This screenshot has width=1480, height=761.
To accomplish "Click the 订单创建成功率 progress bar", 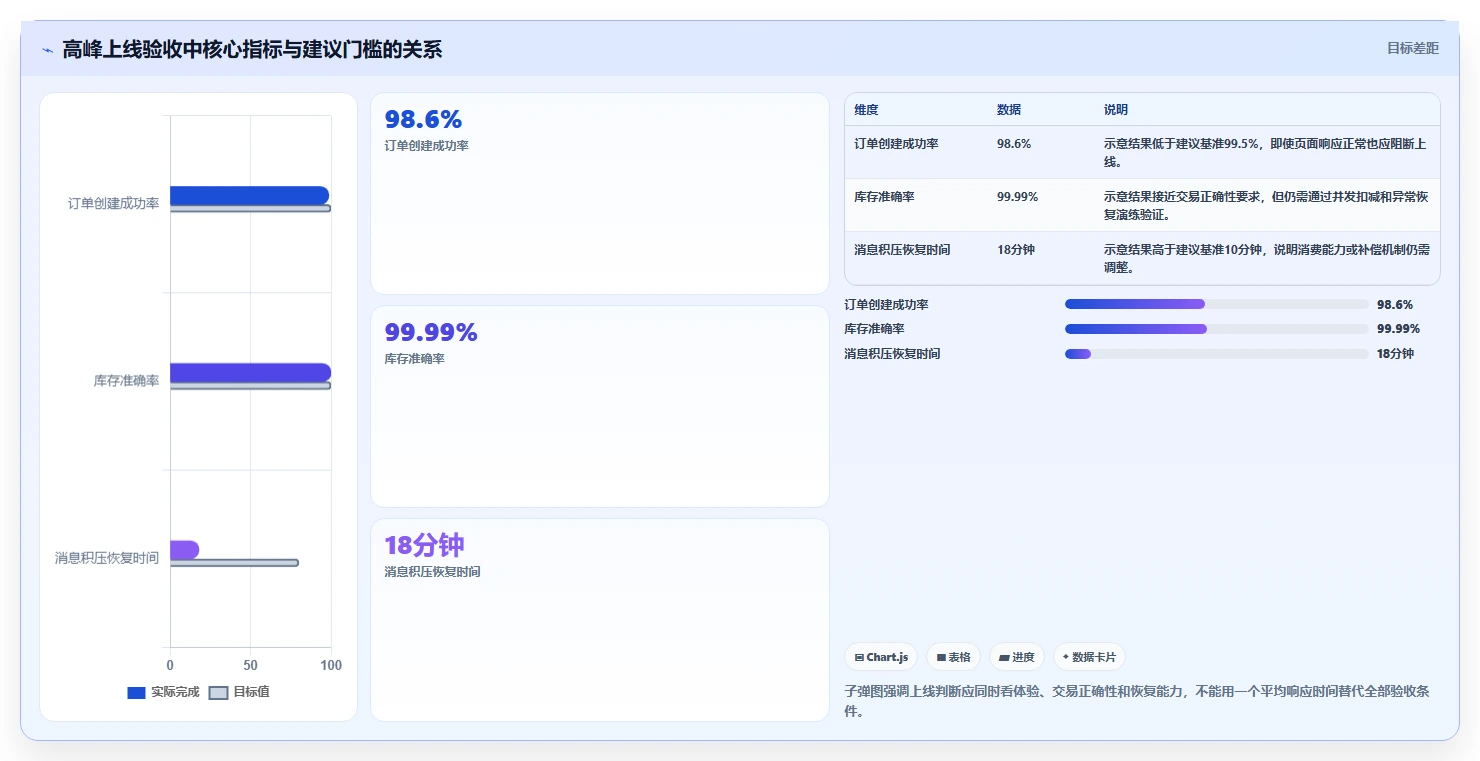I will tap(1216, 304).
